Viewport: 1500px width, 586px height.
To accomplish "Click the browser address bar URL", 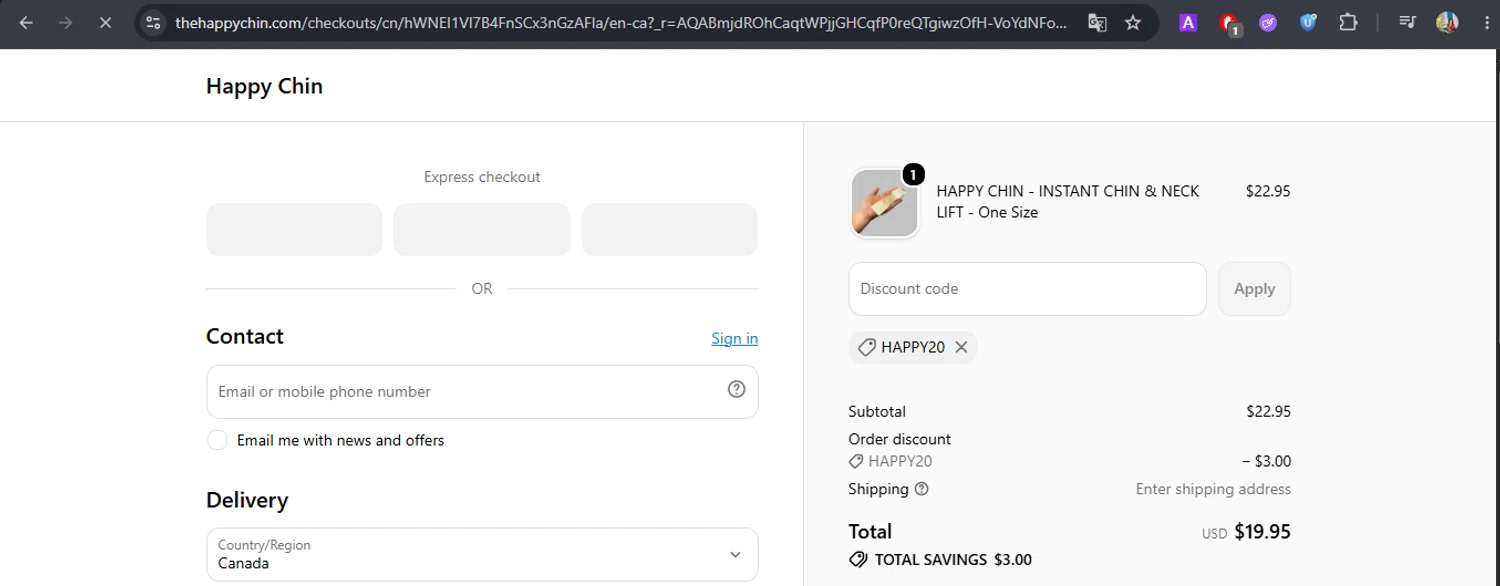I will (x=620, y=22).
